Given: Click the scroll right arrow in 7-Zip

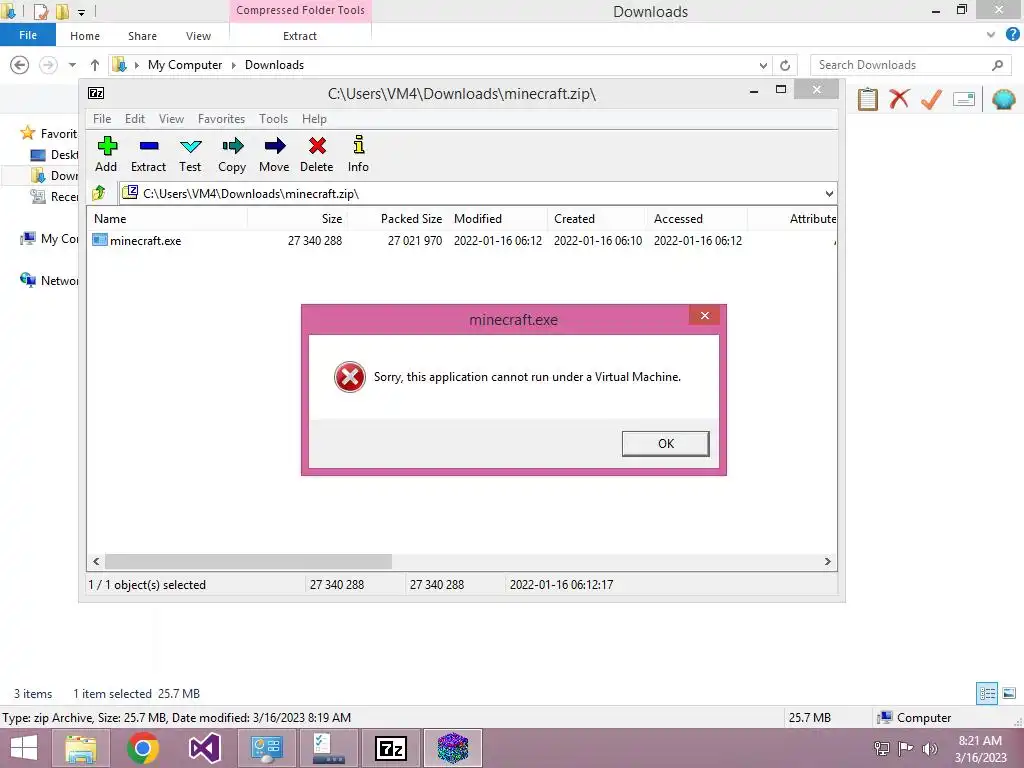Looking at the screenshot, I should pos(827,562).
